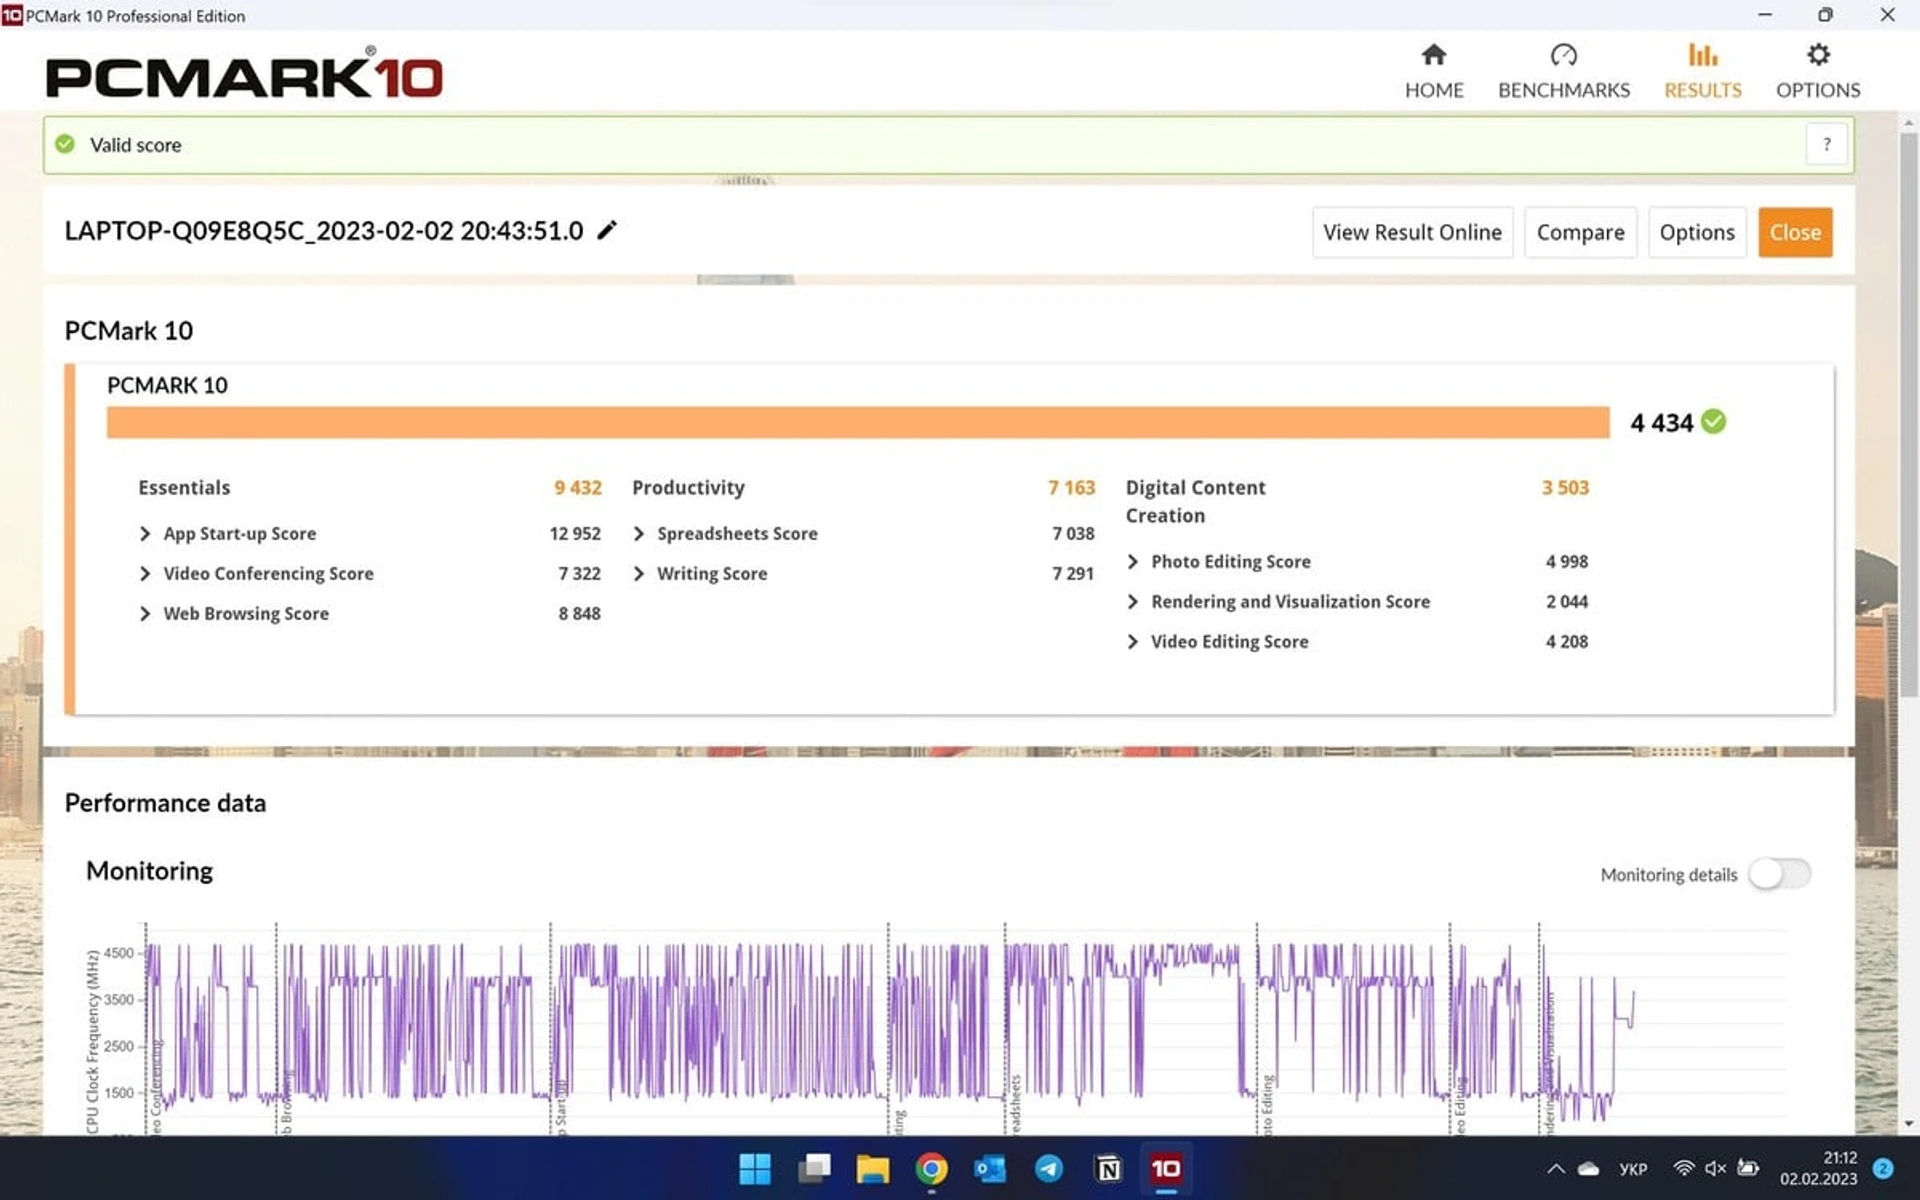Click OneDrive cloud tray icon
Screen dimensions: 1920x1200
point(1589,1168)
